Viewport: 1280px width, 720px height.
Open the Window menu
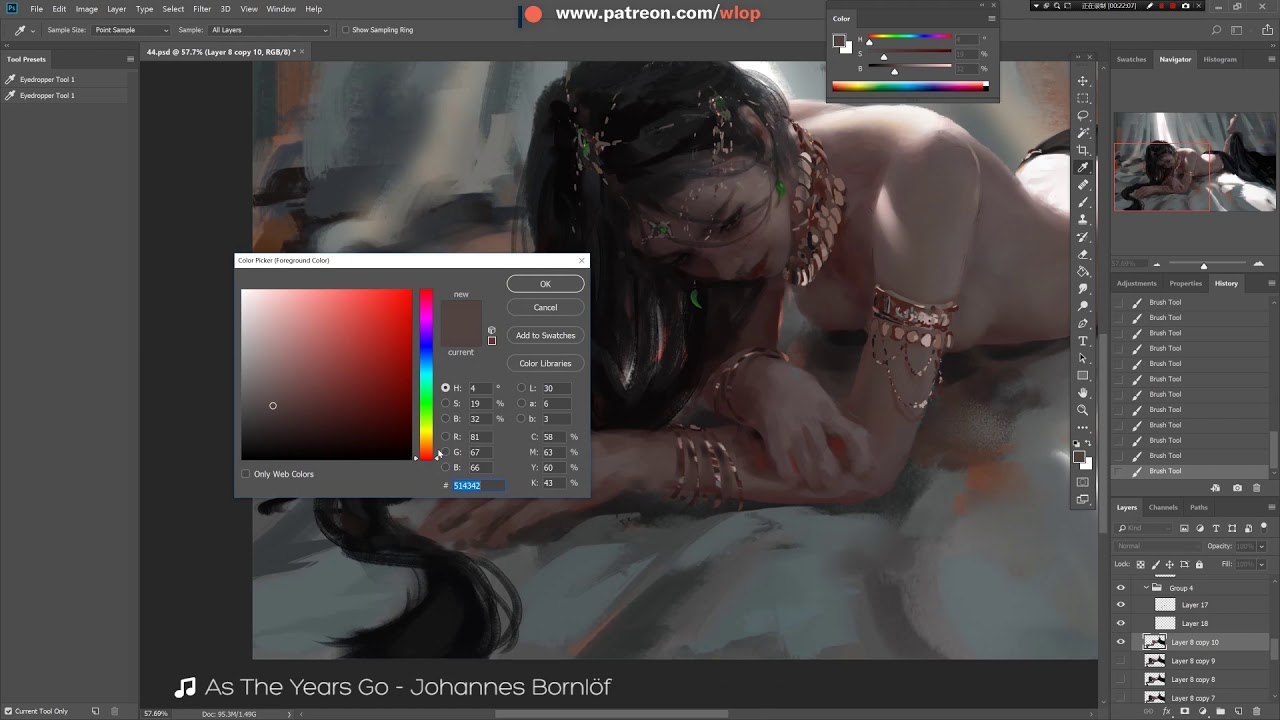coord(281,9)
